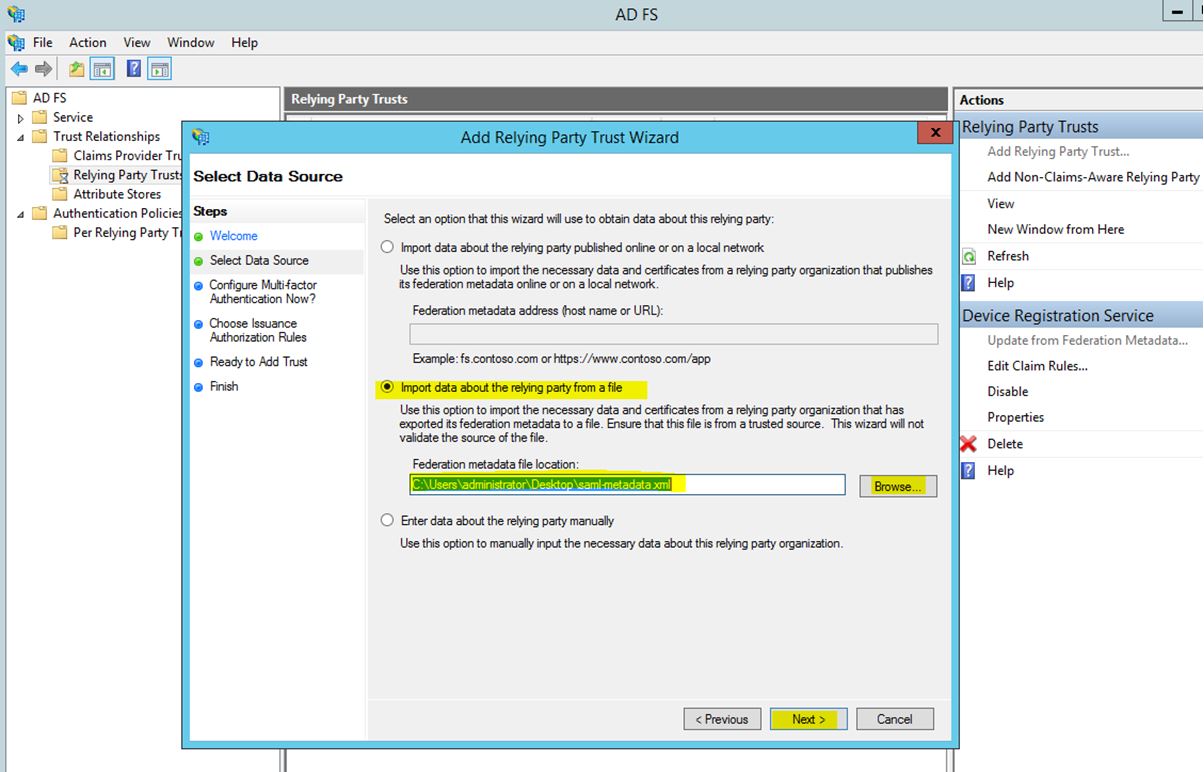Toggle Show/Hide Action Pane toolbar icon

tap(160, 69)
